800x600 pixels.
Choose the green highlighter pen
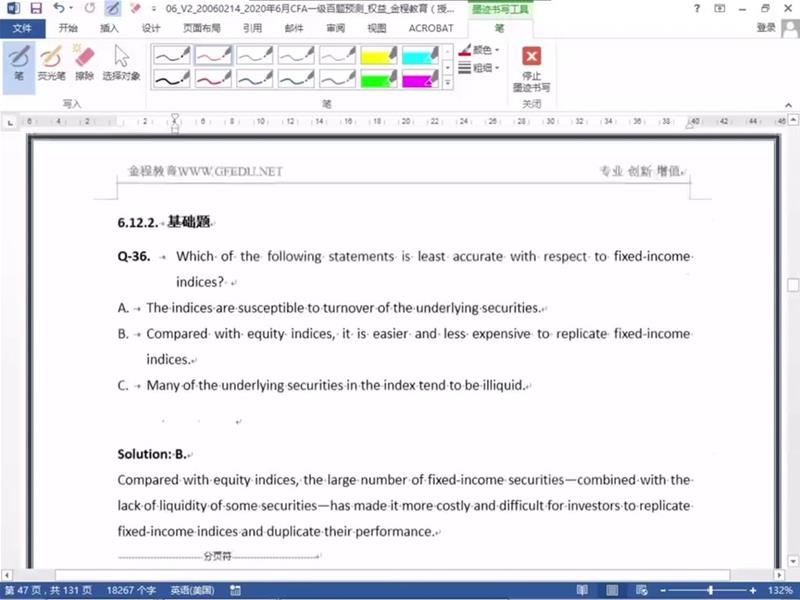coord(379,79)
